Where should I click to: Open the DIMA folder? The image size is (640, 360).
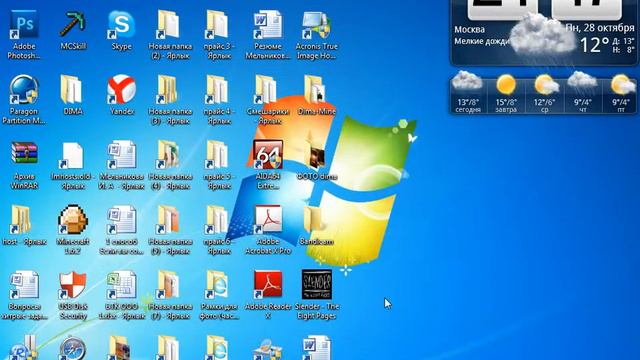(73, 95)
